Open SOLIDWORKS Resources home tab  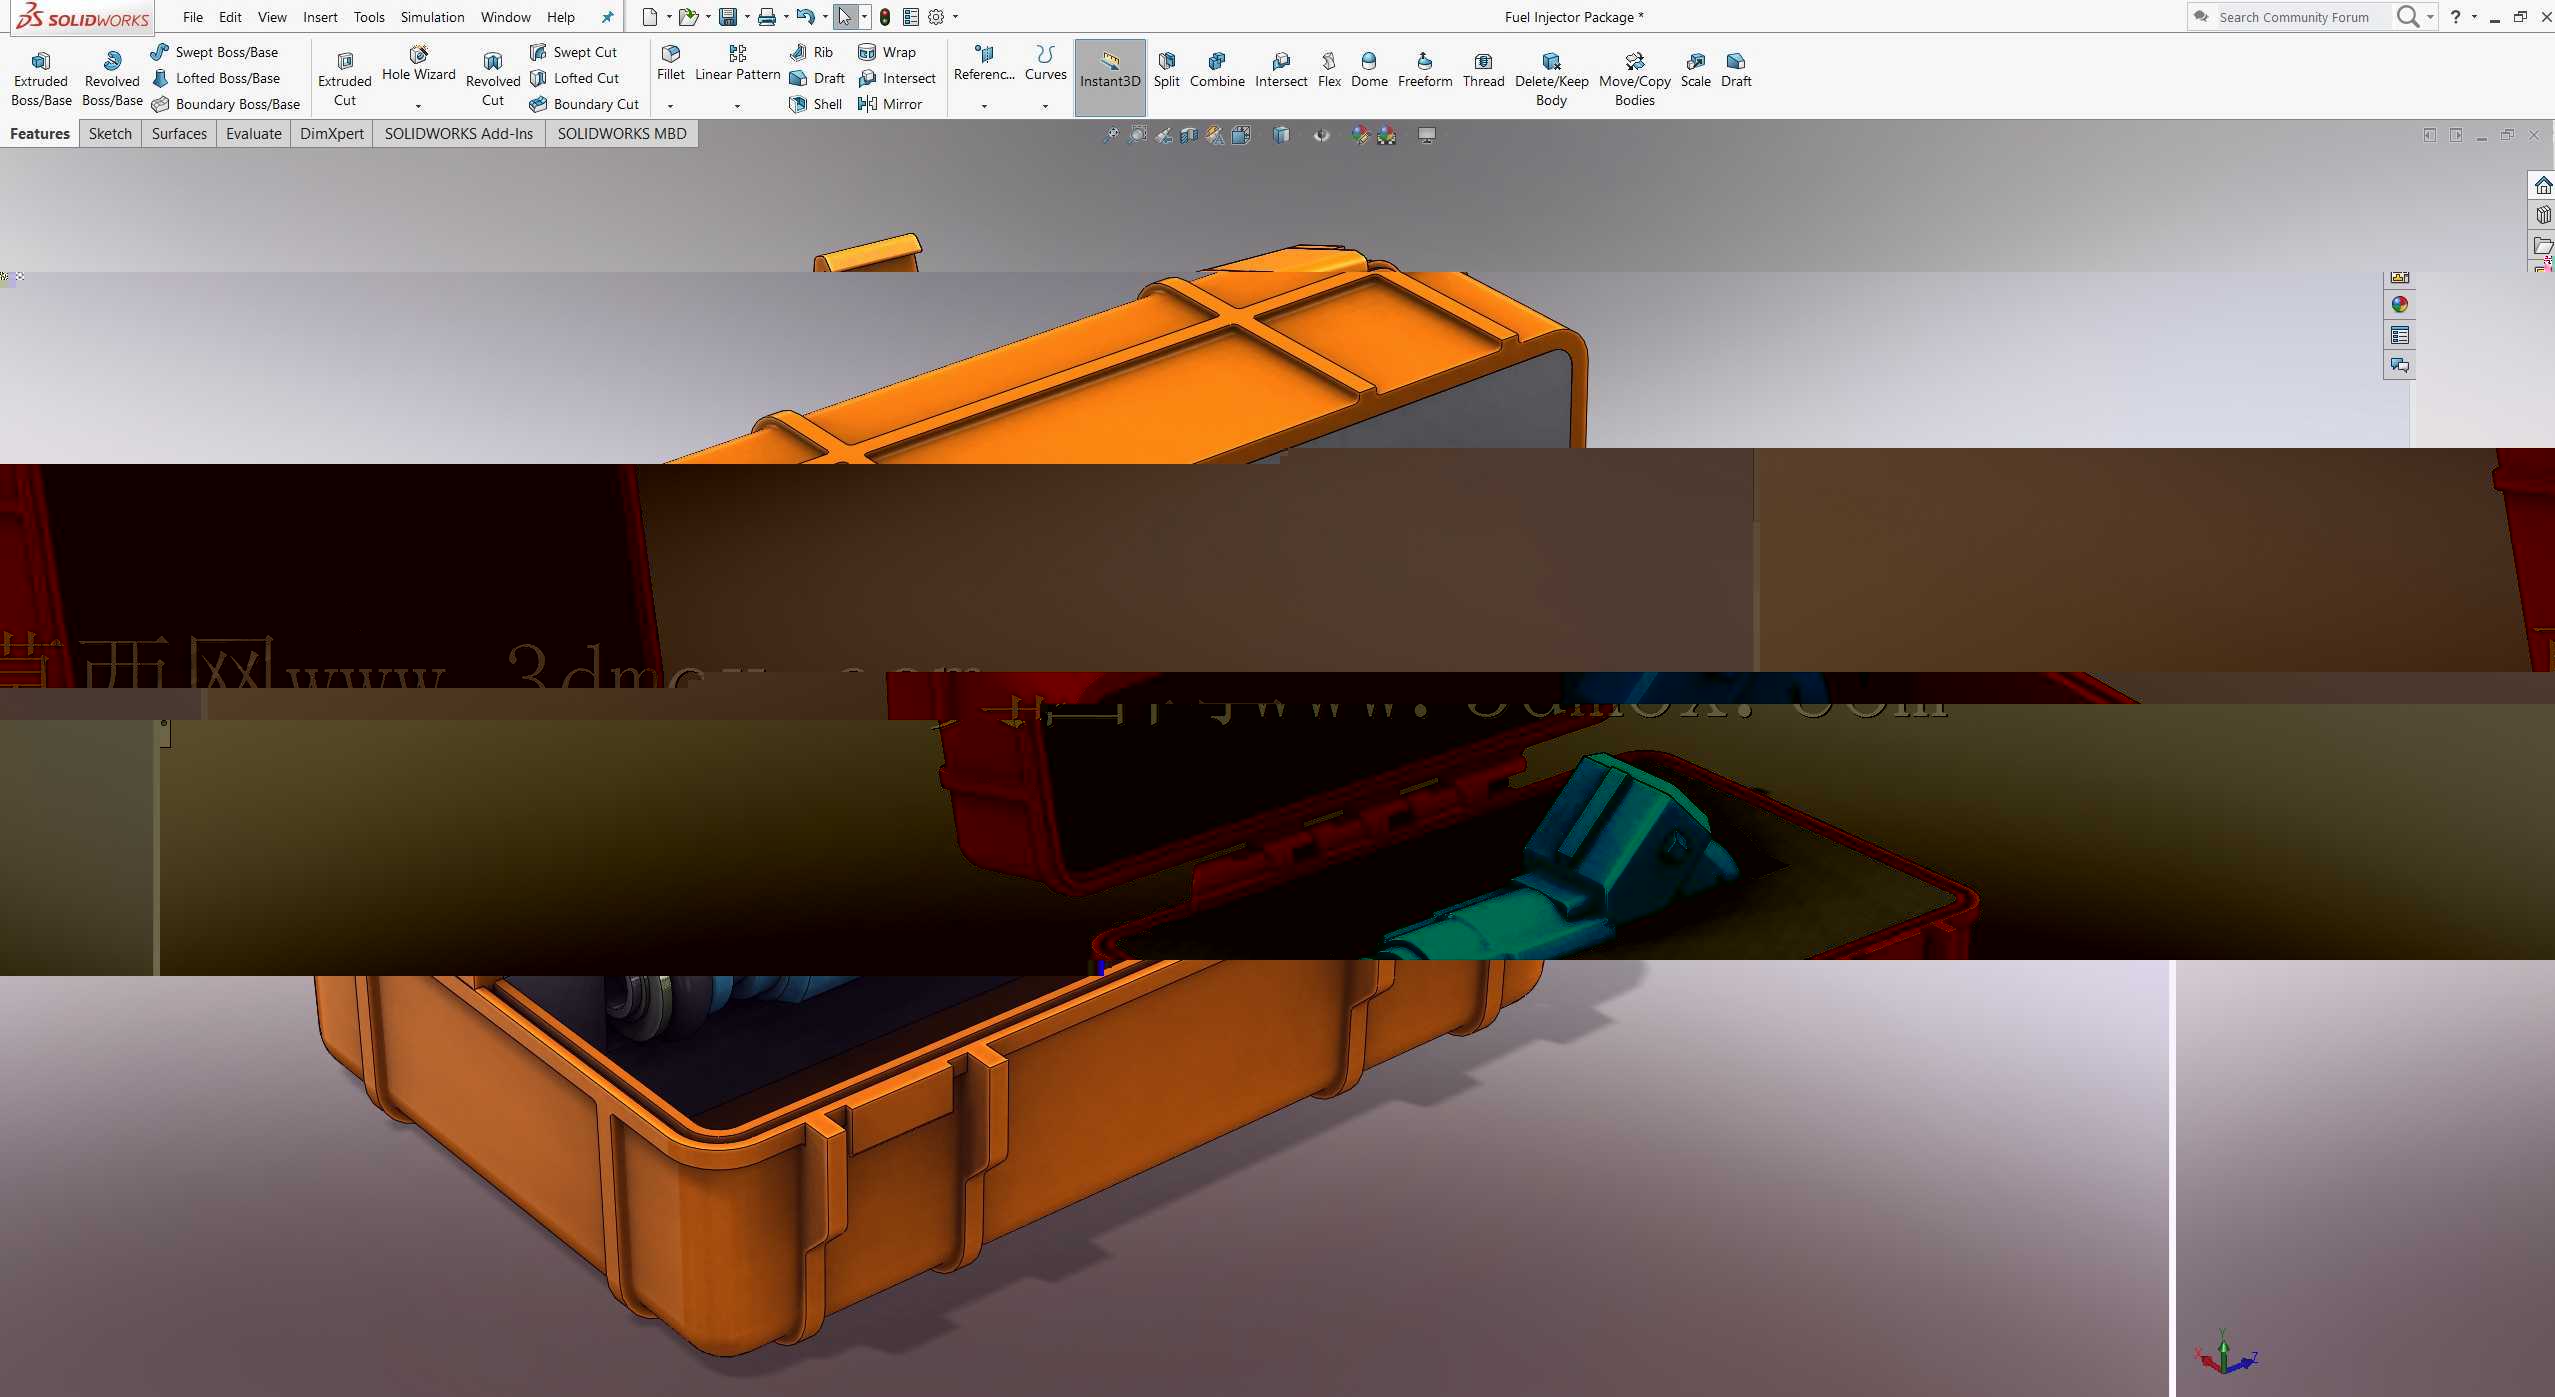2543,186
